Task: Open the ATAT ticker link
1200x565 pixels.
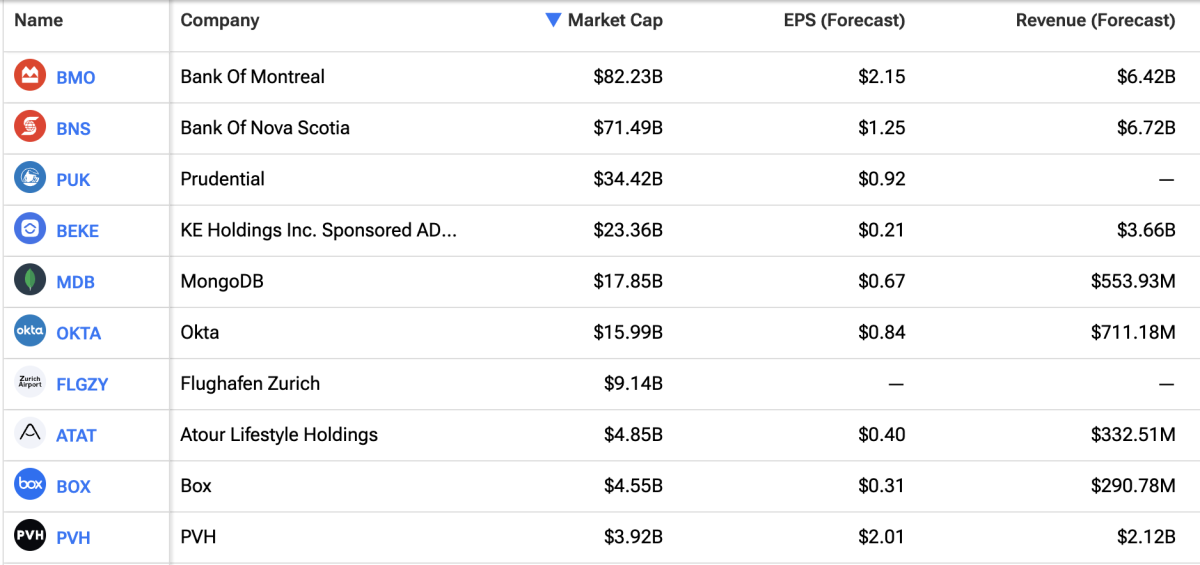Action: point(77,435)
